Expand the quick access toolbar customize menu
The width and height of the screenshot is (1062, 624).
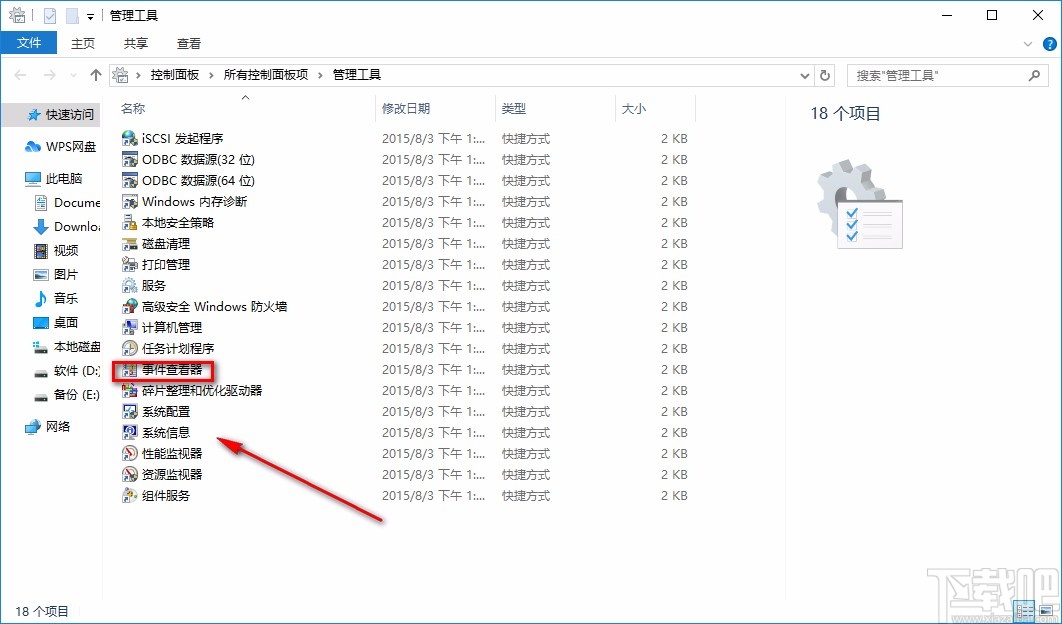coord(88,15)
